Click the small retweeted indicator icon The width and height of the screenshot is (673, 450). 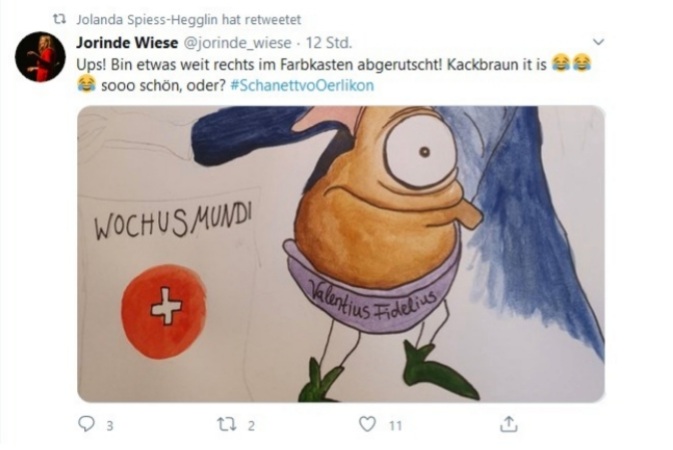[59, 19]
